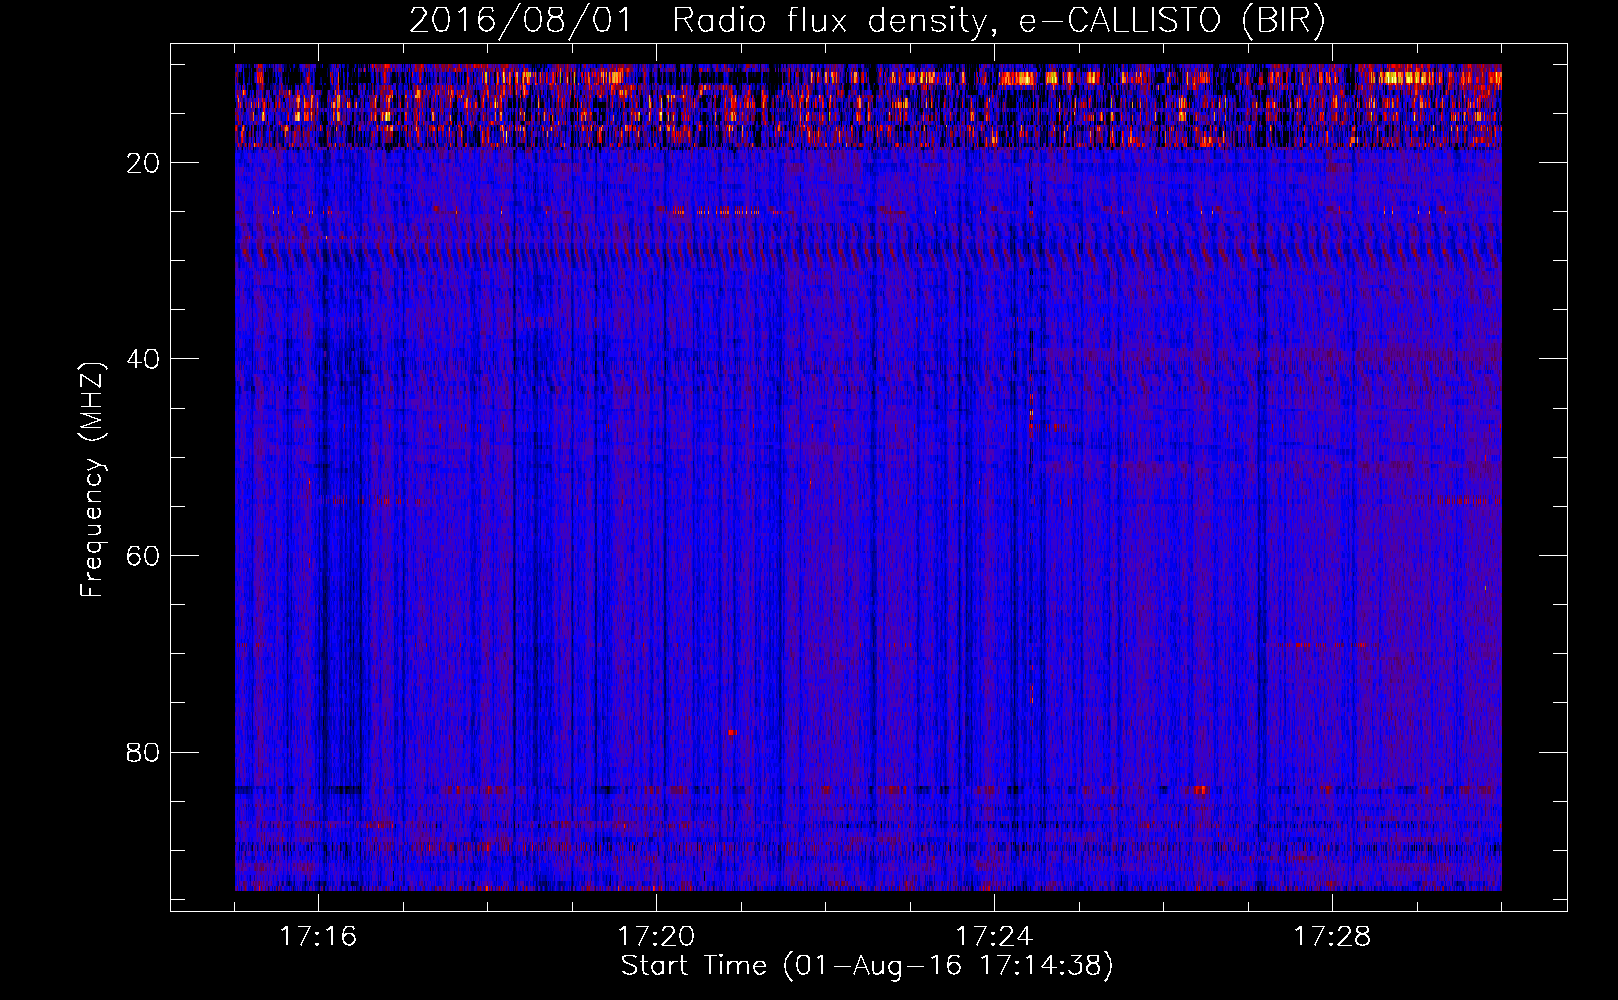
Task: Select the "Frequency (MHZ)" y-axis label
Action: [x=92, y=480]
